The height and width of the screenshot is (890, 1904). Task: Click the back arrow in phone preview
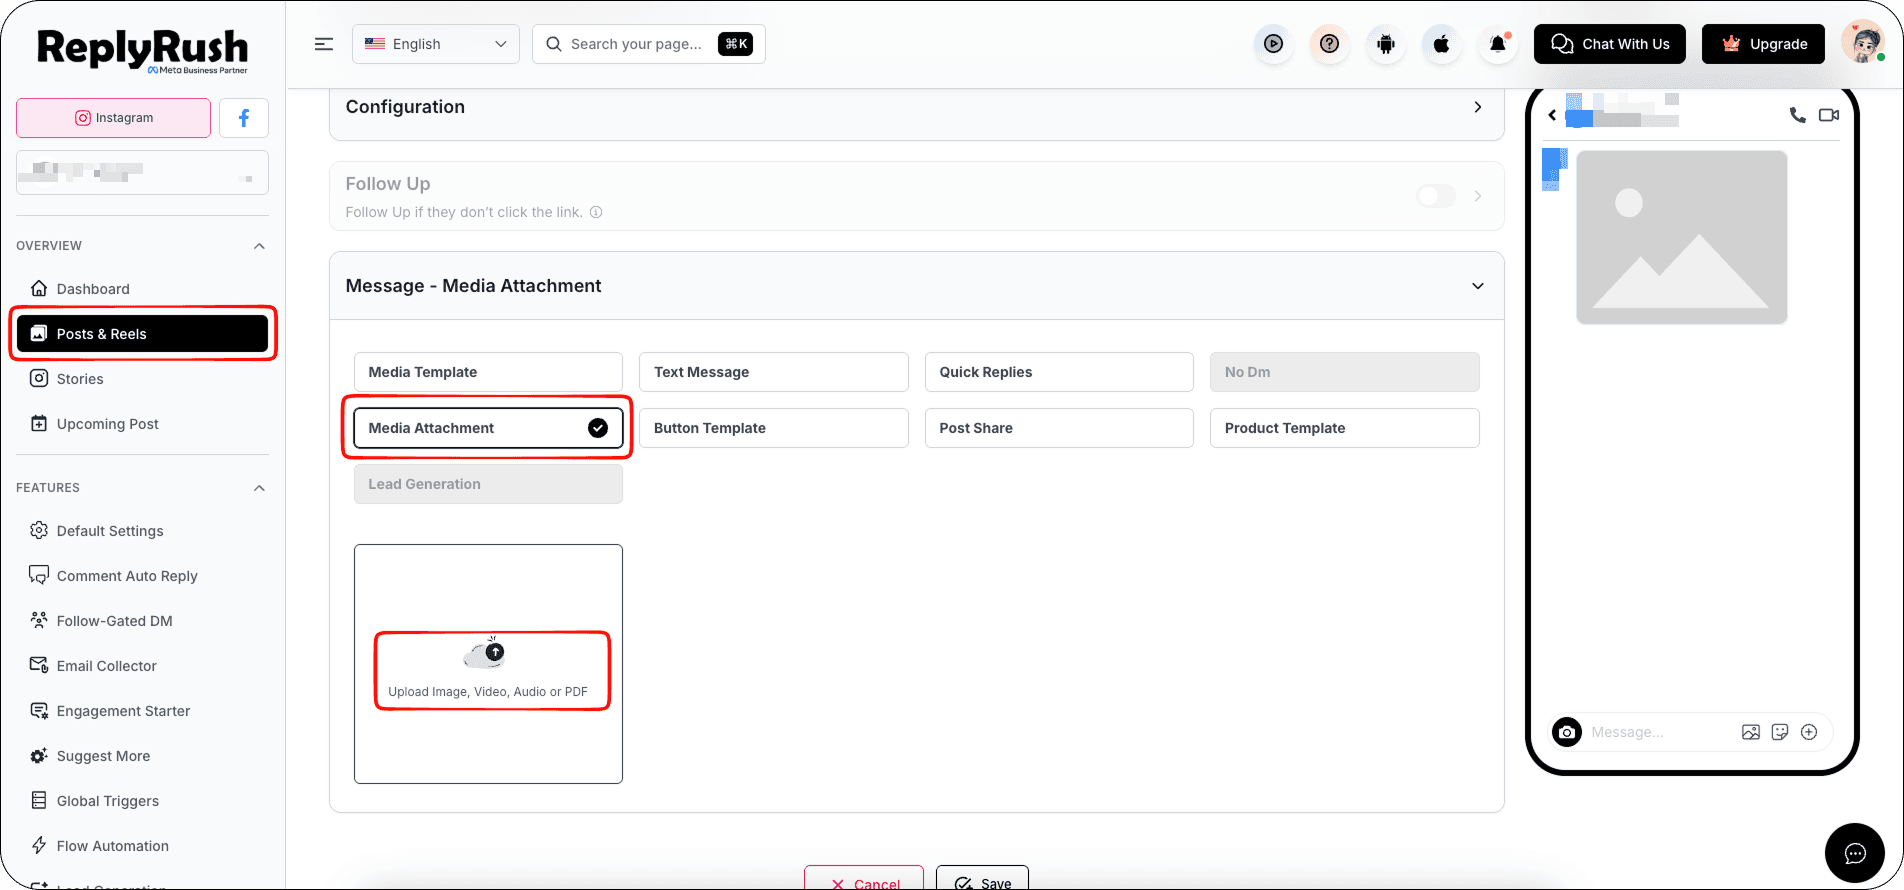click(x=1552, y=115)
